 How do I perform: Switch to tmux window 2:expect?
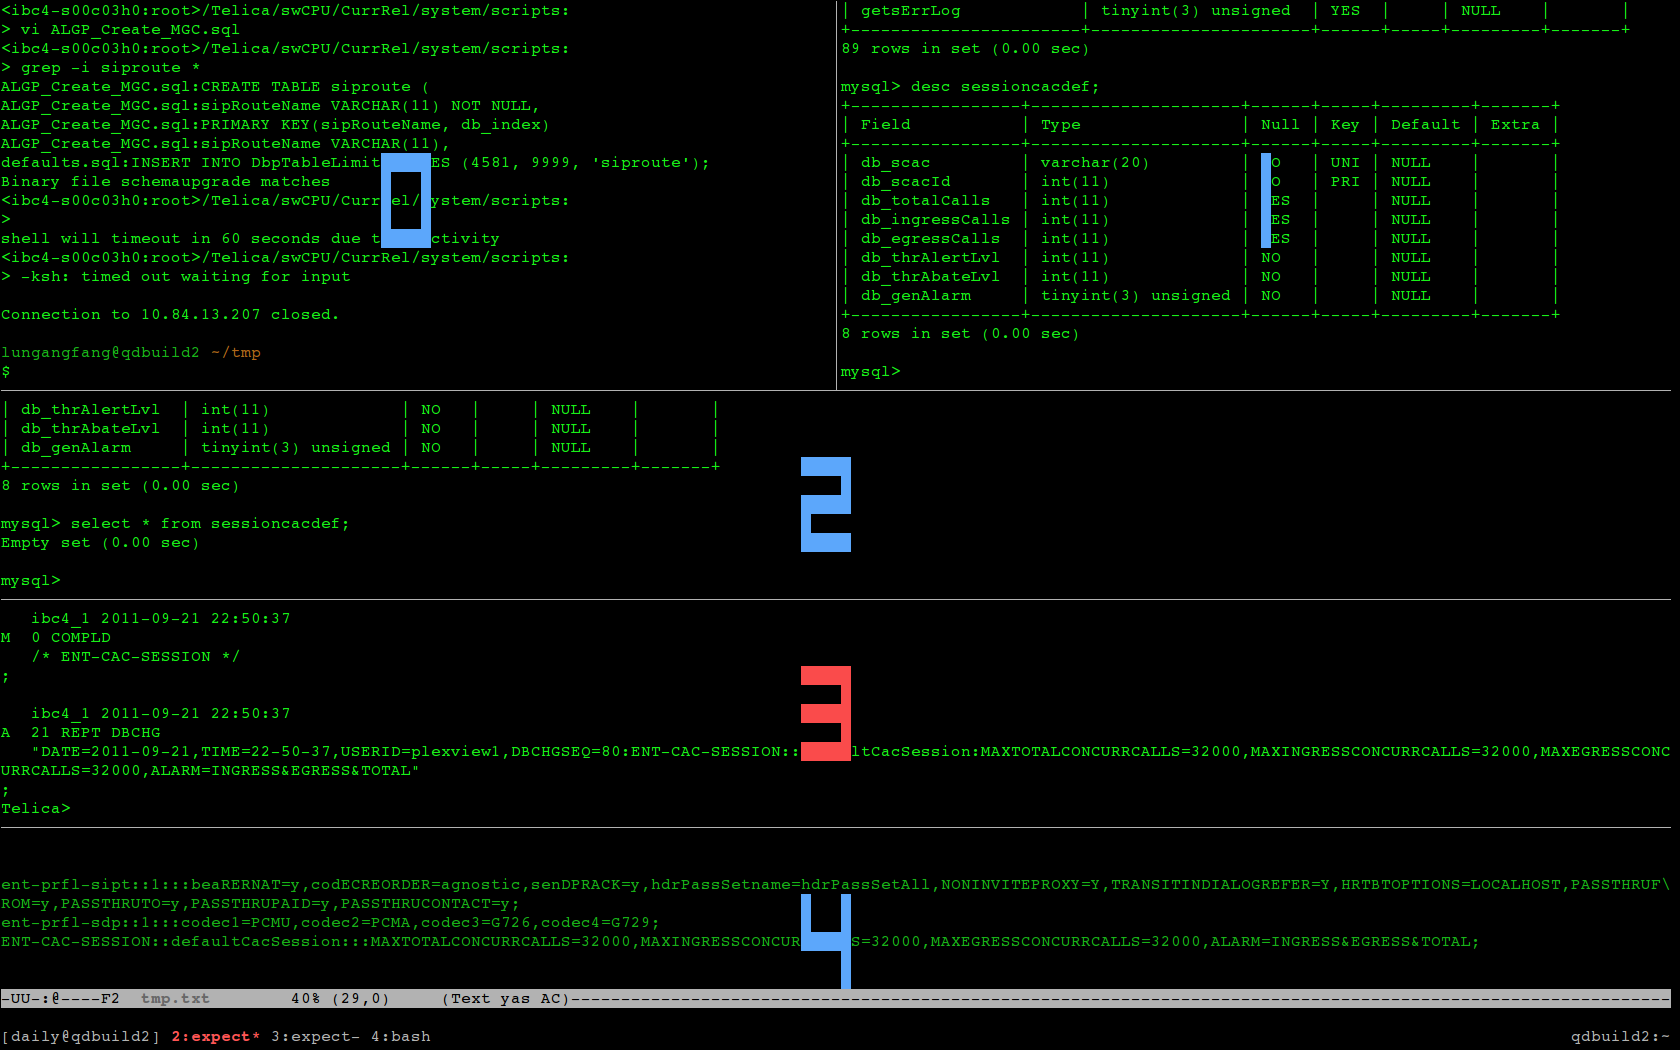coord(215,1037)
